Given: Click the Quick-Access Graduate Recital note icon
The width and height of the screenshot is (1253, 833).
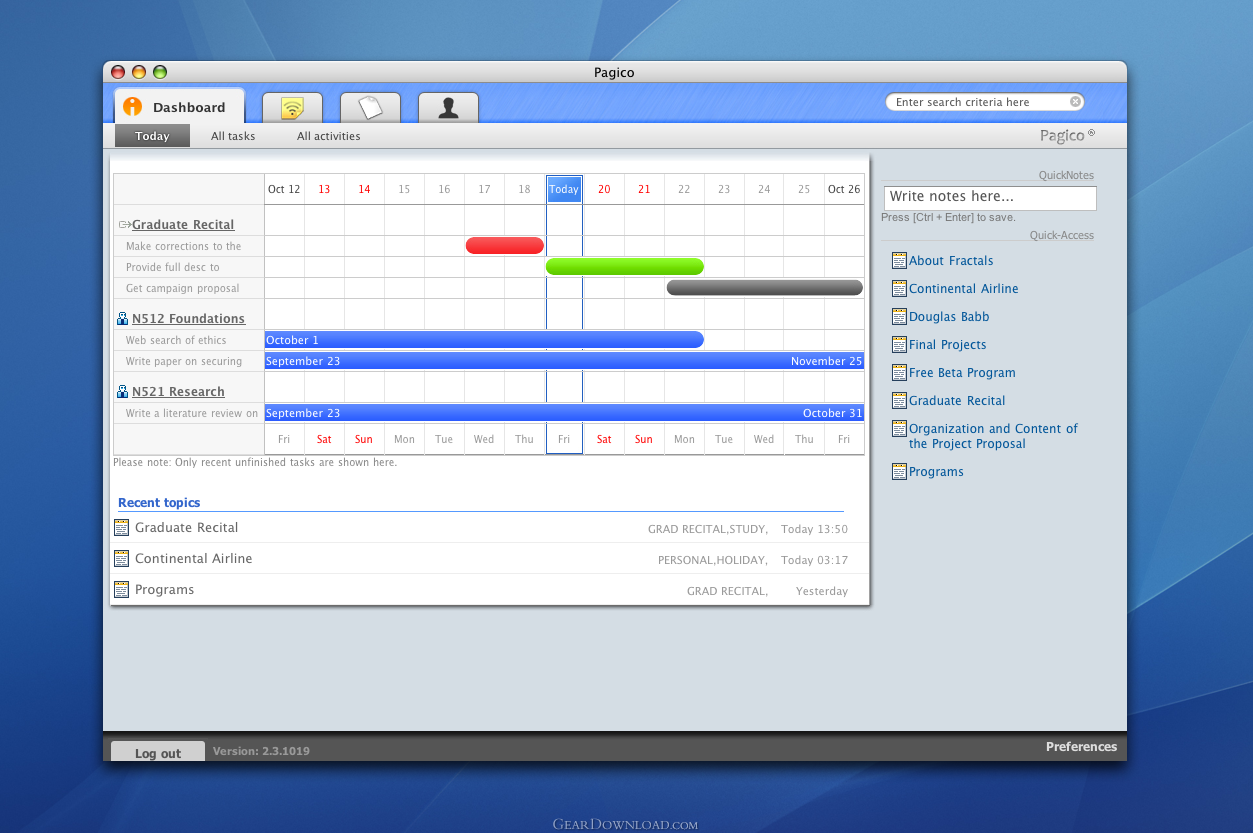Looking at the screenshot, I should pyautogui.click(x=899, y=400).
